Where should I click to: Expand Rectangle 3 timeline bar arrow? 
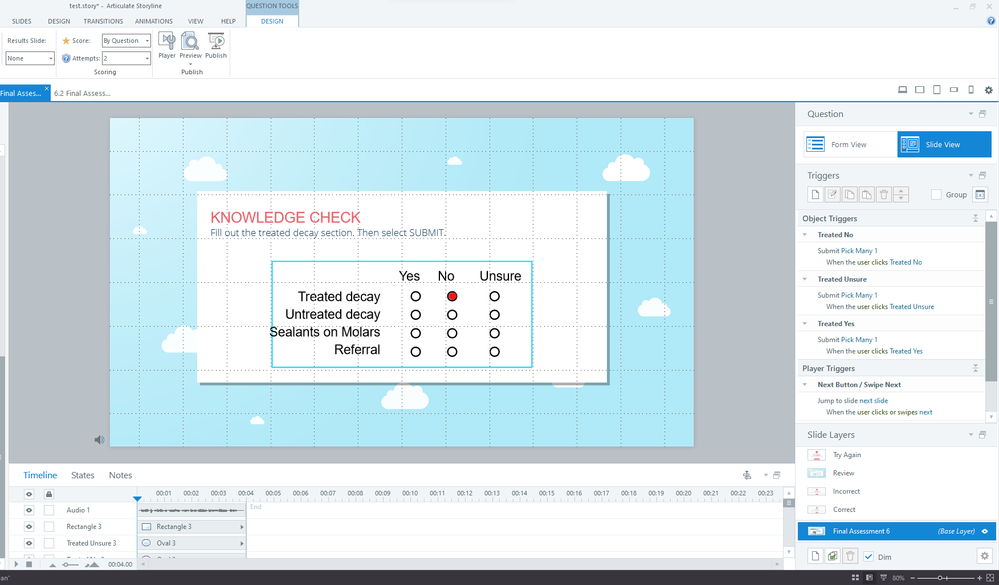pos(241,527)
